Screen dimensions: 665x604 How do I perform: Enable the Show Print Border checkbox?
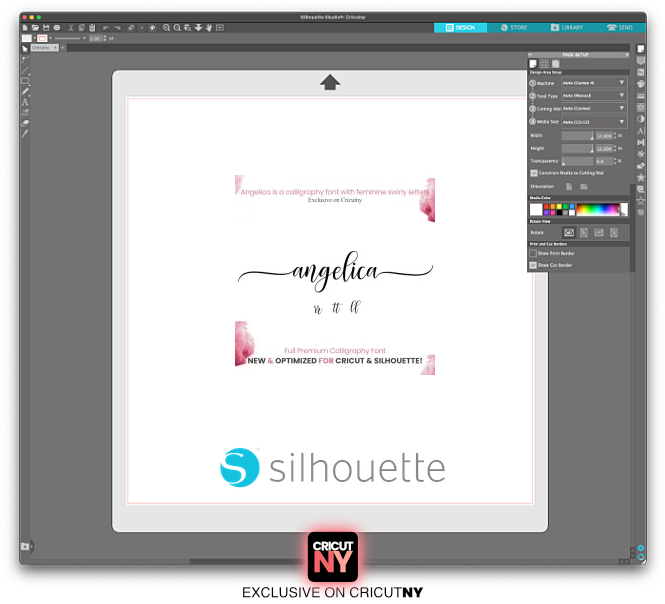point(533,253)
